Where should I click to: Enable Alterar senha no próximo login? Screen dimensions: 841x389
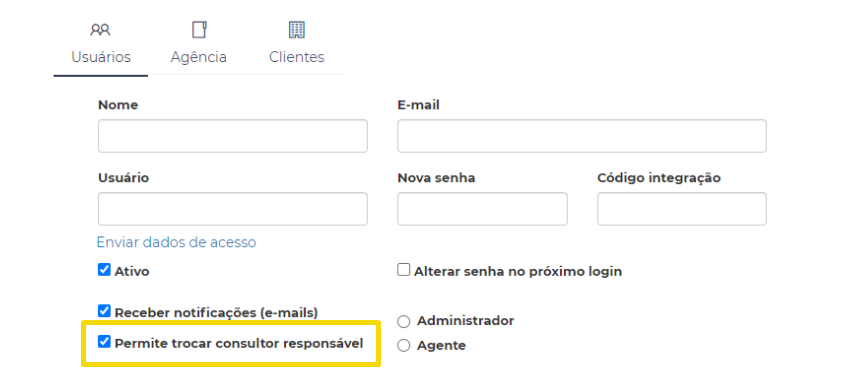coord(403,269)
